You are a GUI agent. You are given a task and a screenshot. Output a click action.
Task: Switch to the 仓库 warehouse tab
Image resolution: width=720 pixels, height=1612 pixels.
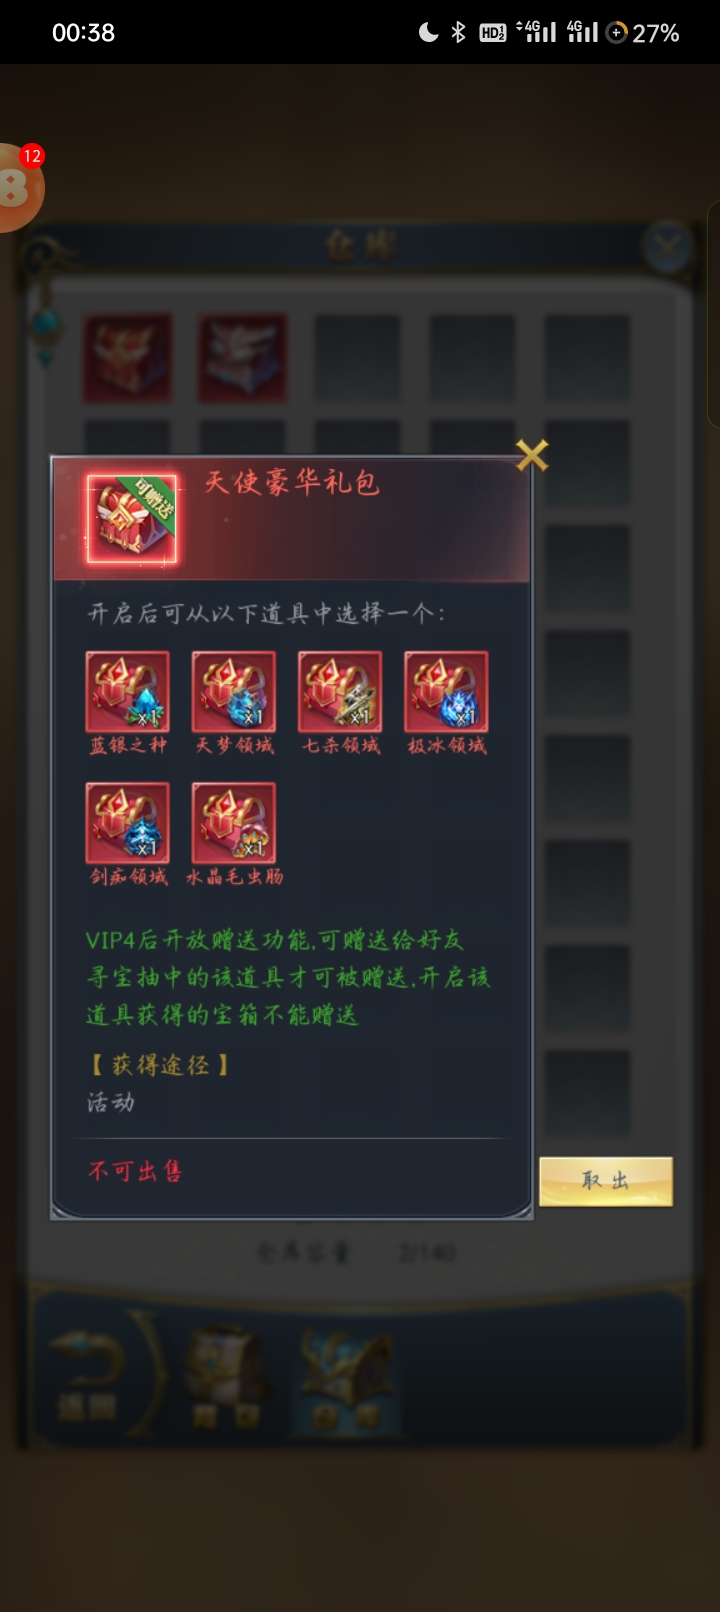tap(345, 1378)
